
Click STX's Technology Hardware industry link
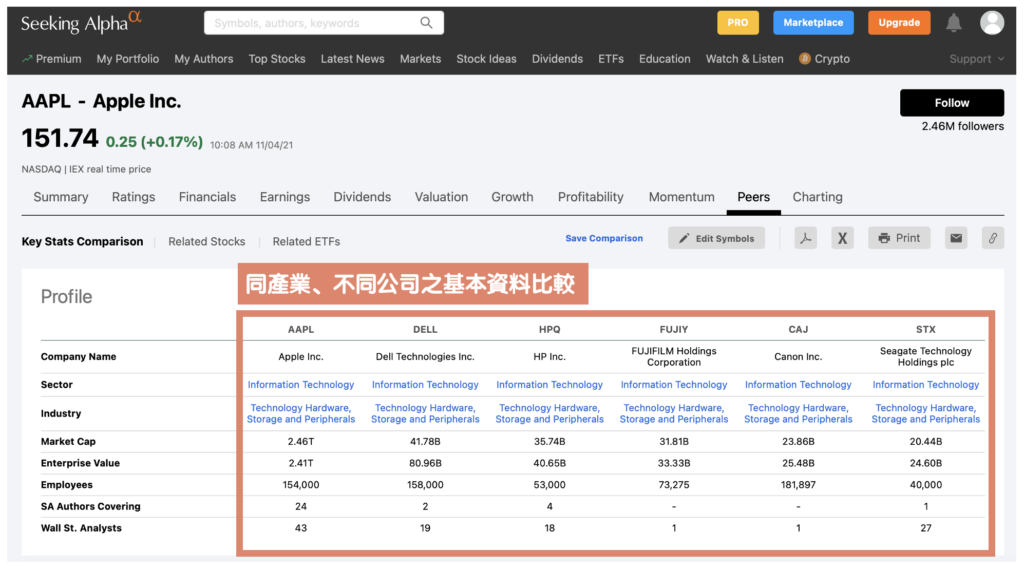tap(925, 414)
